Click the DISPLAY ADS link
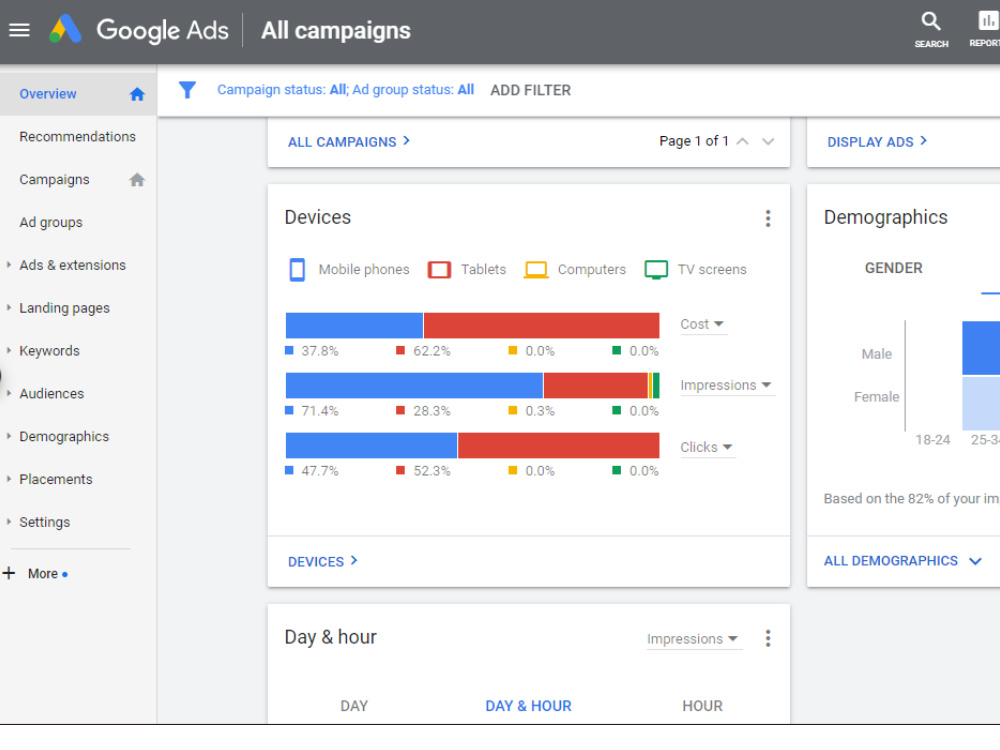Screen dimensions: 1000x750 (x=877, y=142)
